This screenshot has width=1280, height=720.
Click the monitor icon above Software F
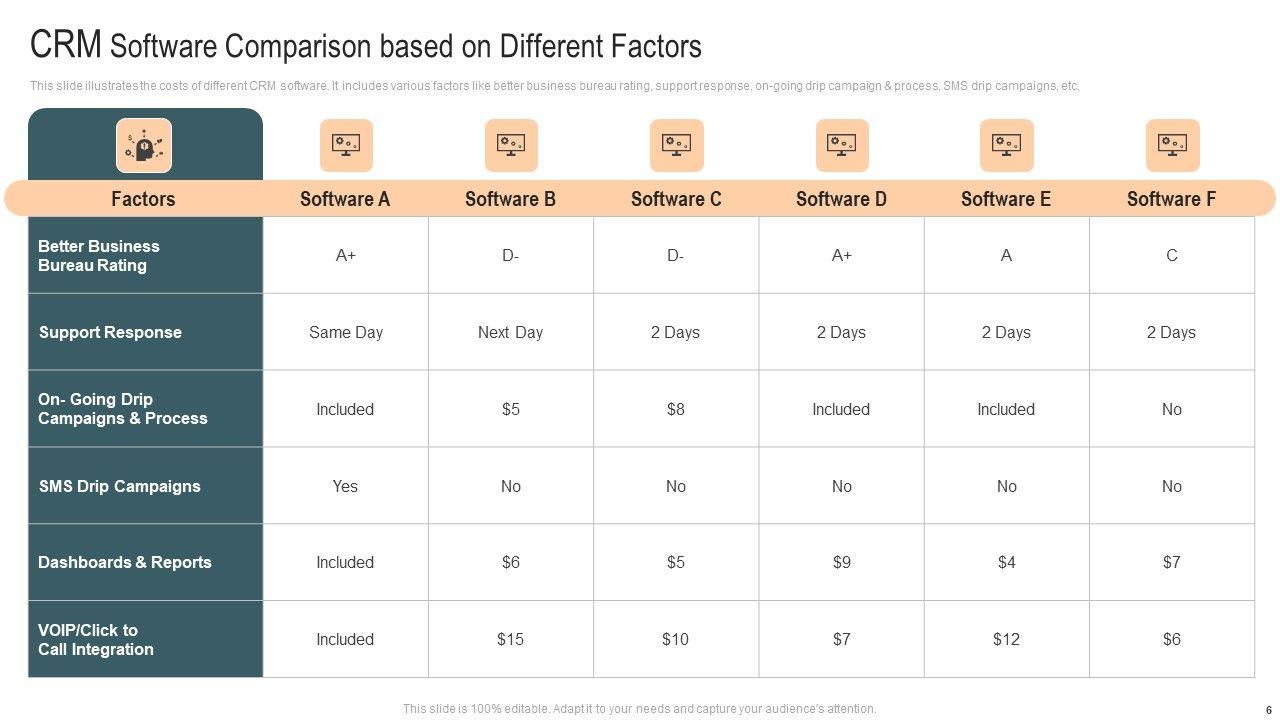[1172, 146]
